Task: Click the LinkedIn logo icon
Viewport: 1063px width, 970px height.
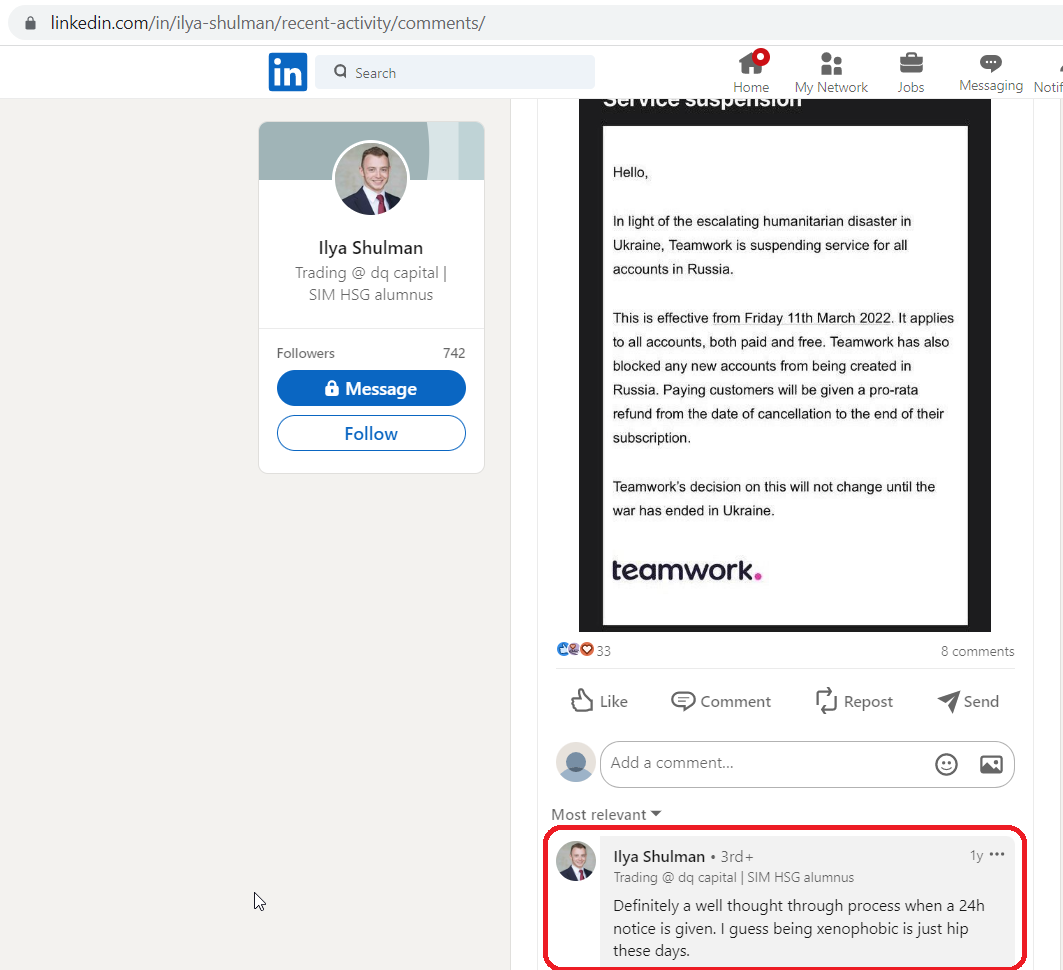Action: click(x=287, y=72)
